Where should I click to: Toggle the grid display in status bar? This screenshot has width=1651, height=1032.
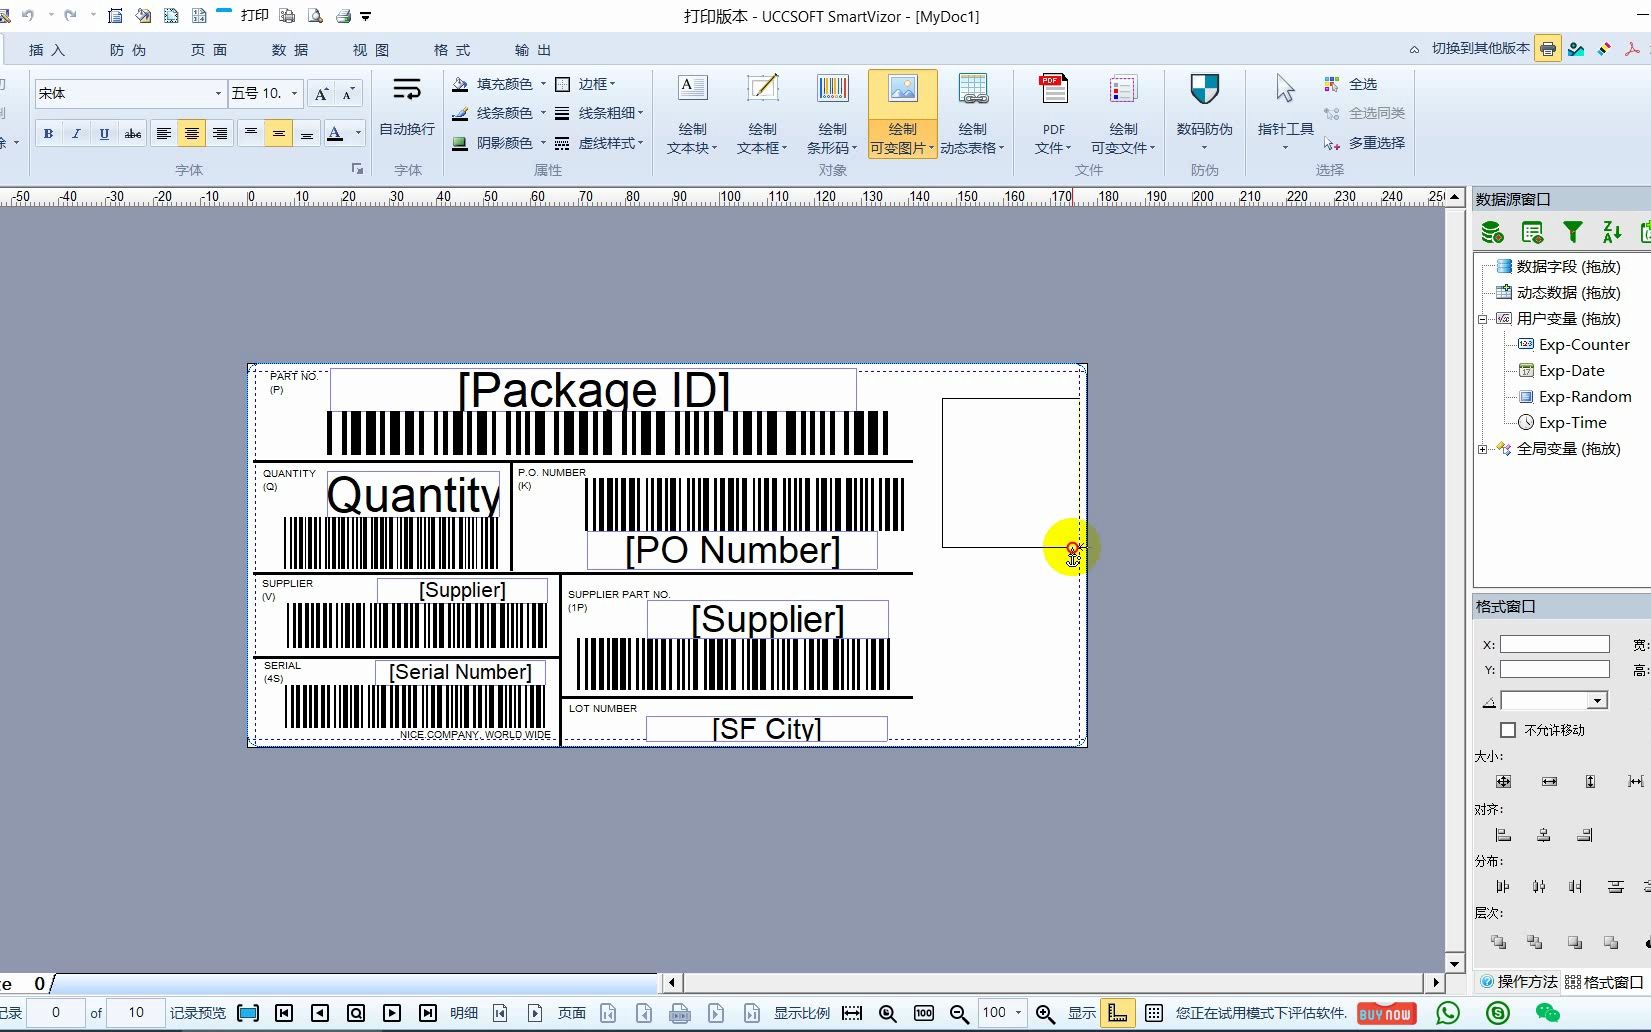[x=1153, y=1013]
